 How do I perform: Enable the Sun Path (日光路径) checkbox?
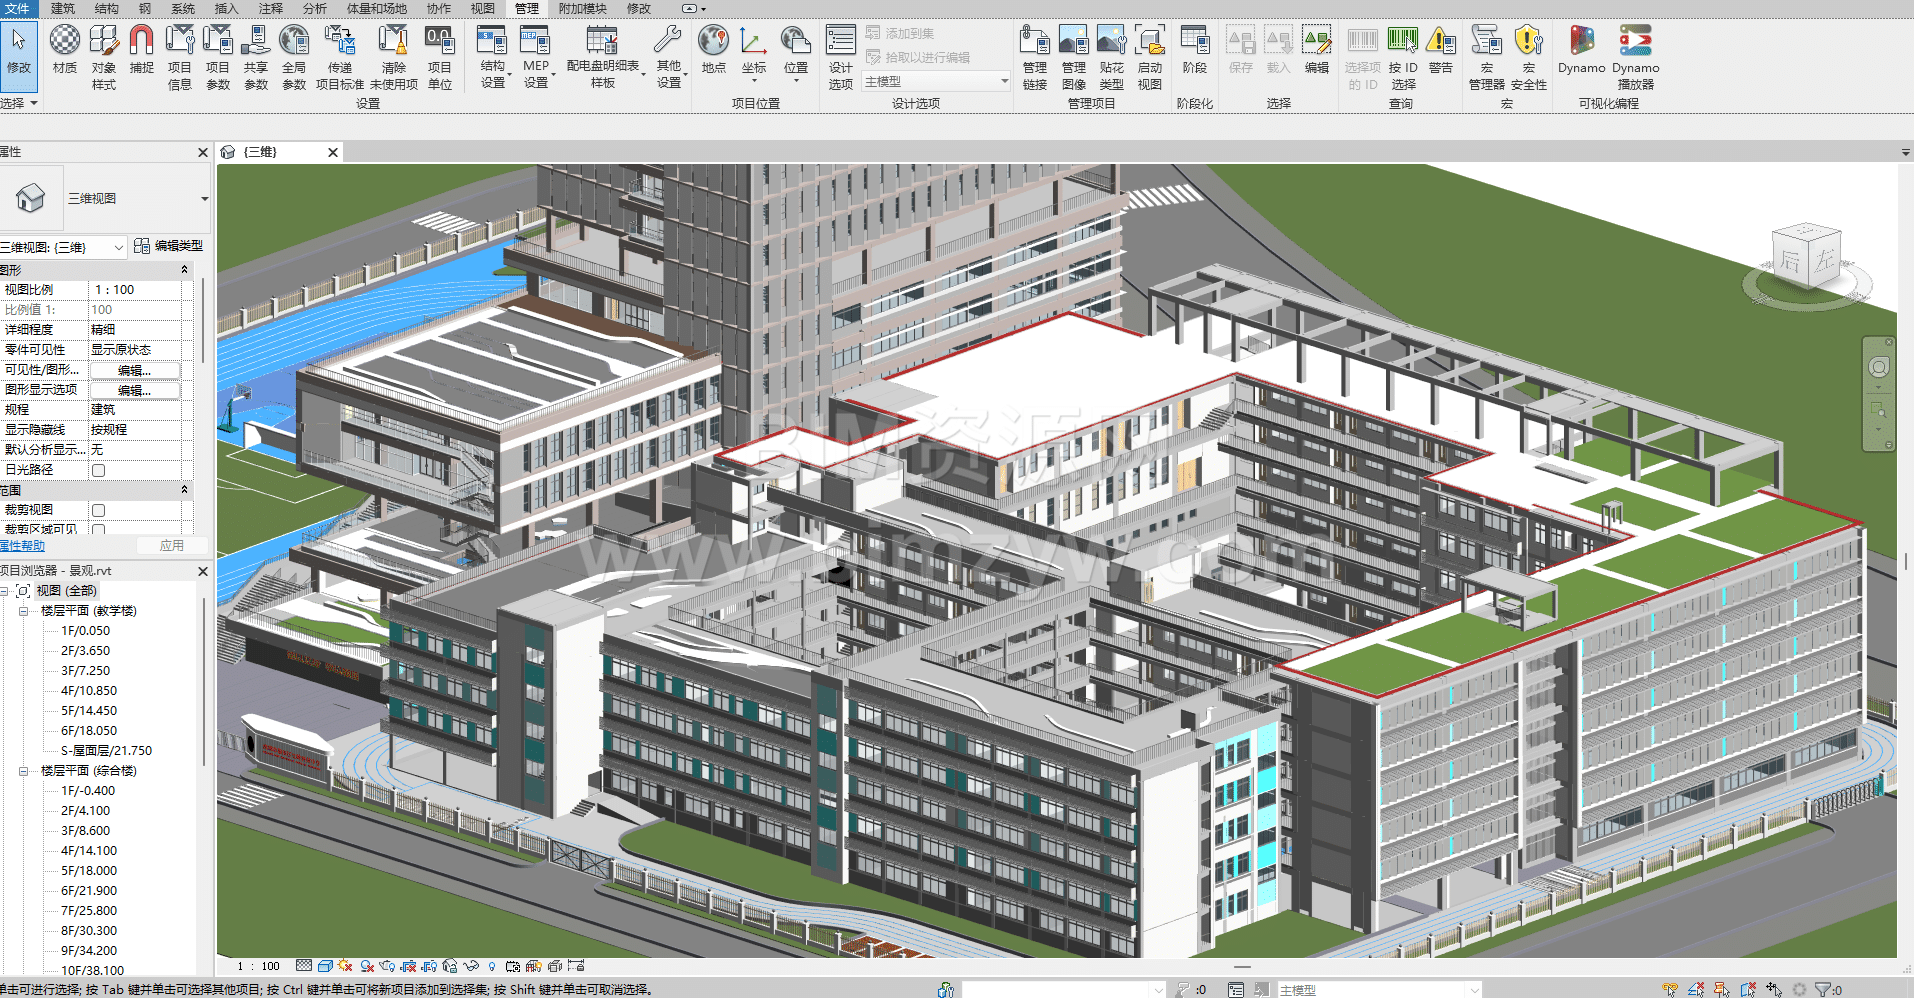(x=99, y=470)
